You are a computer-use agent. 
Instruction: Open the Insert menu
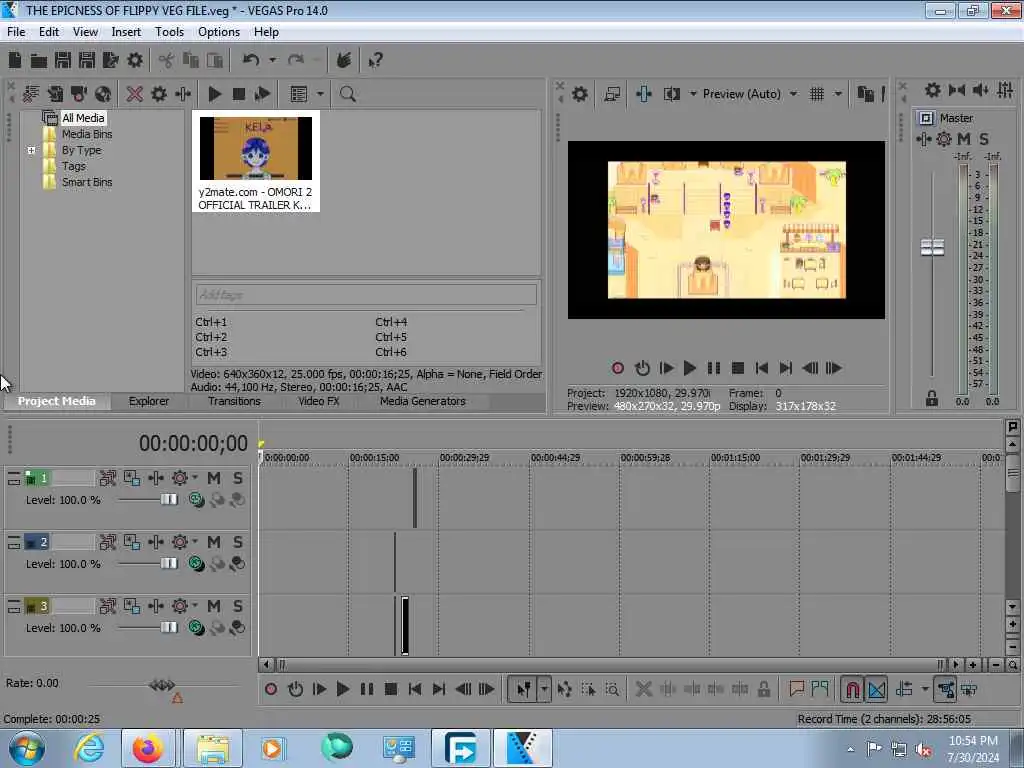coord(126,32)
